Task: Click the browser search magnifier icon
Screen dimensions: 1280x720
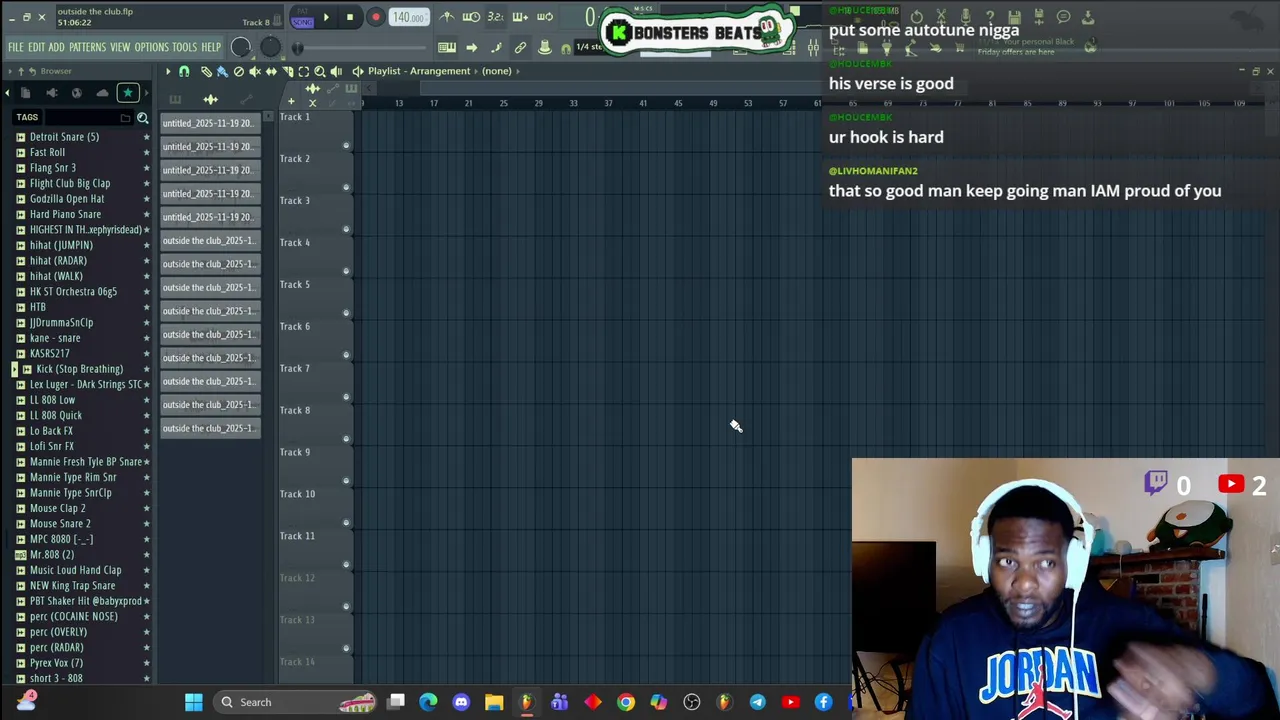Action: pyautogui.click(x=143, y=118)
